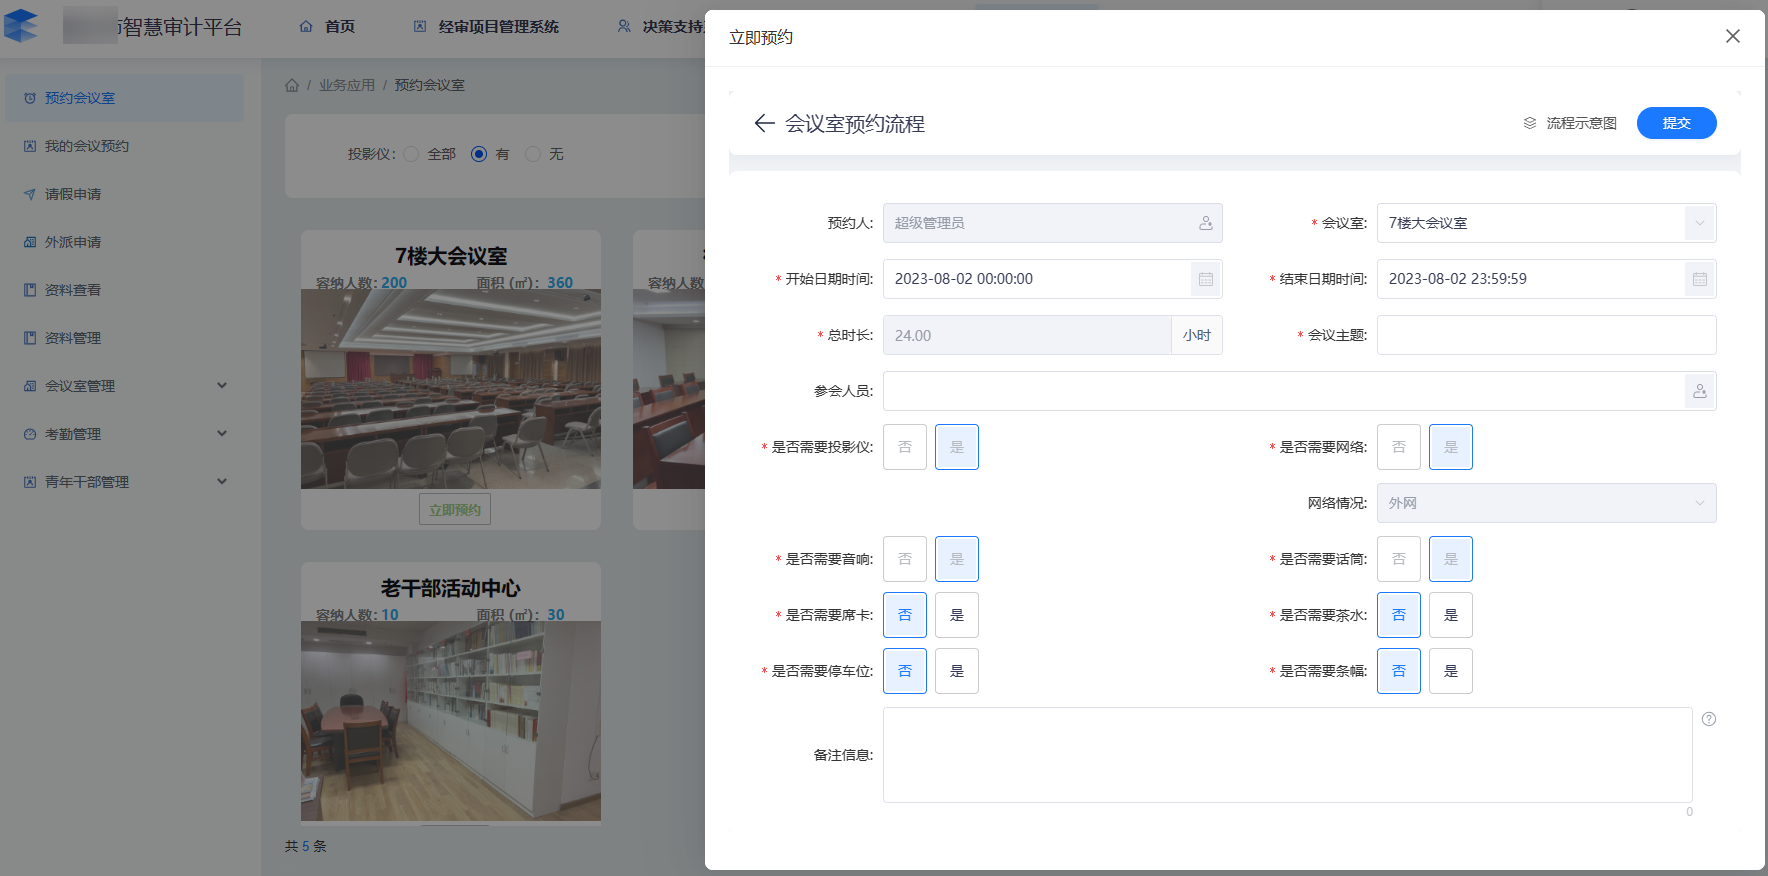Screen dimensions: 1768x876
Task: Open 资料查看 sidebar item
Action: 124,290
